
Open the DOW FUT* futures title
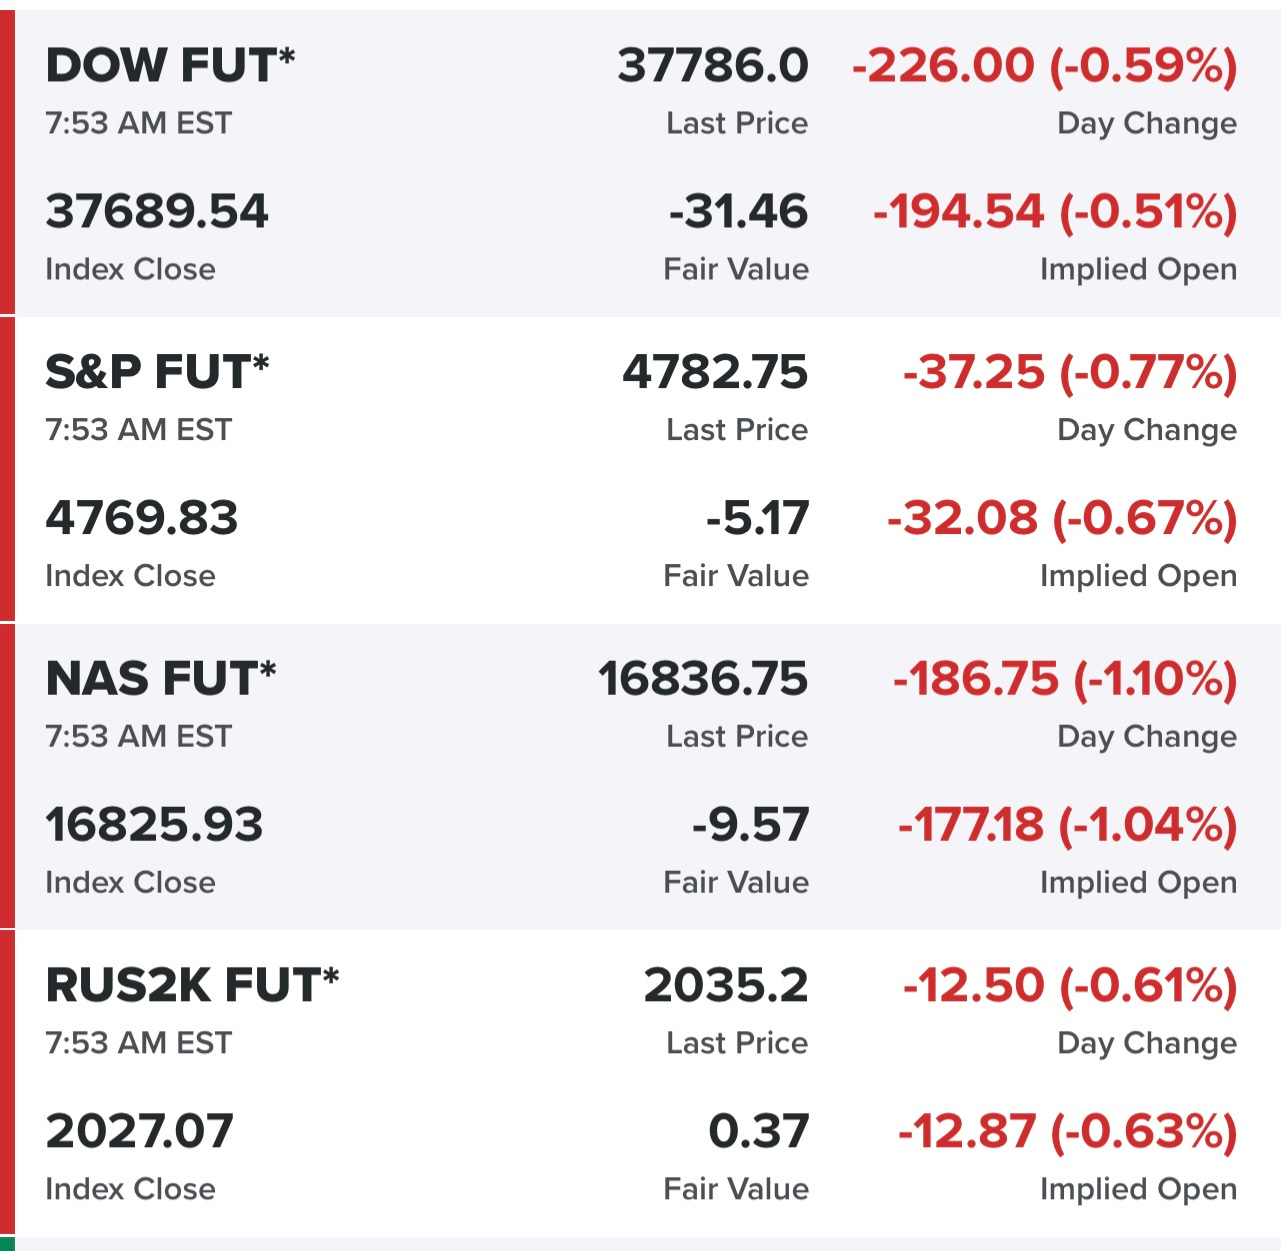coord(170,66)
